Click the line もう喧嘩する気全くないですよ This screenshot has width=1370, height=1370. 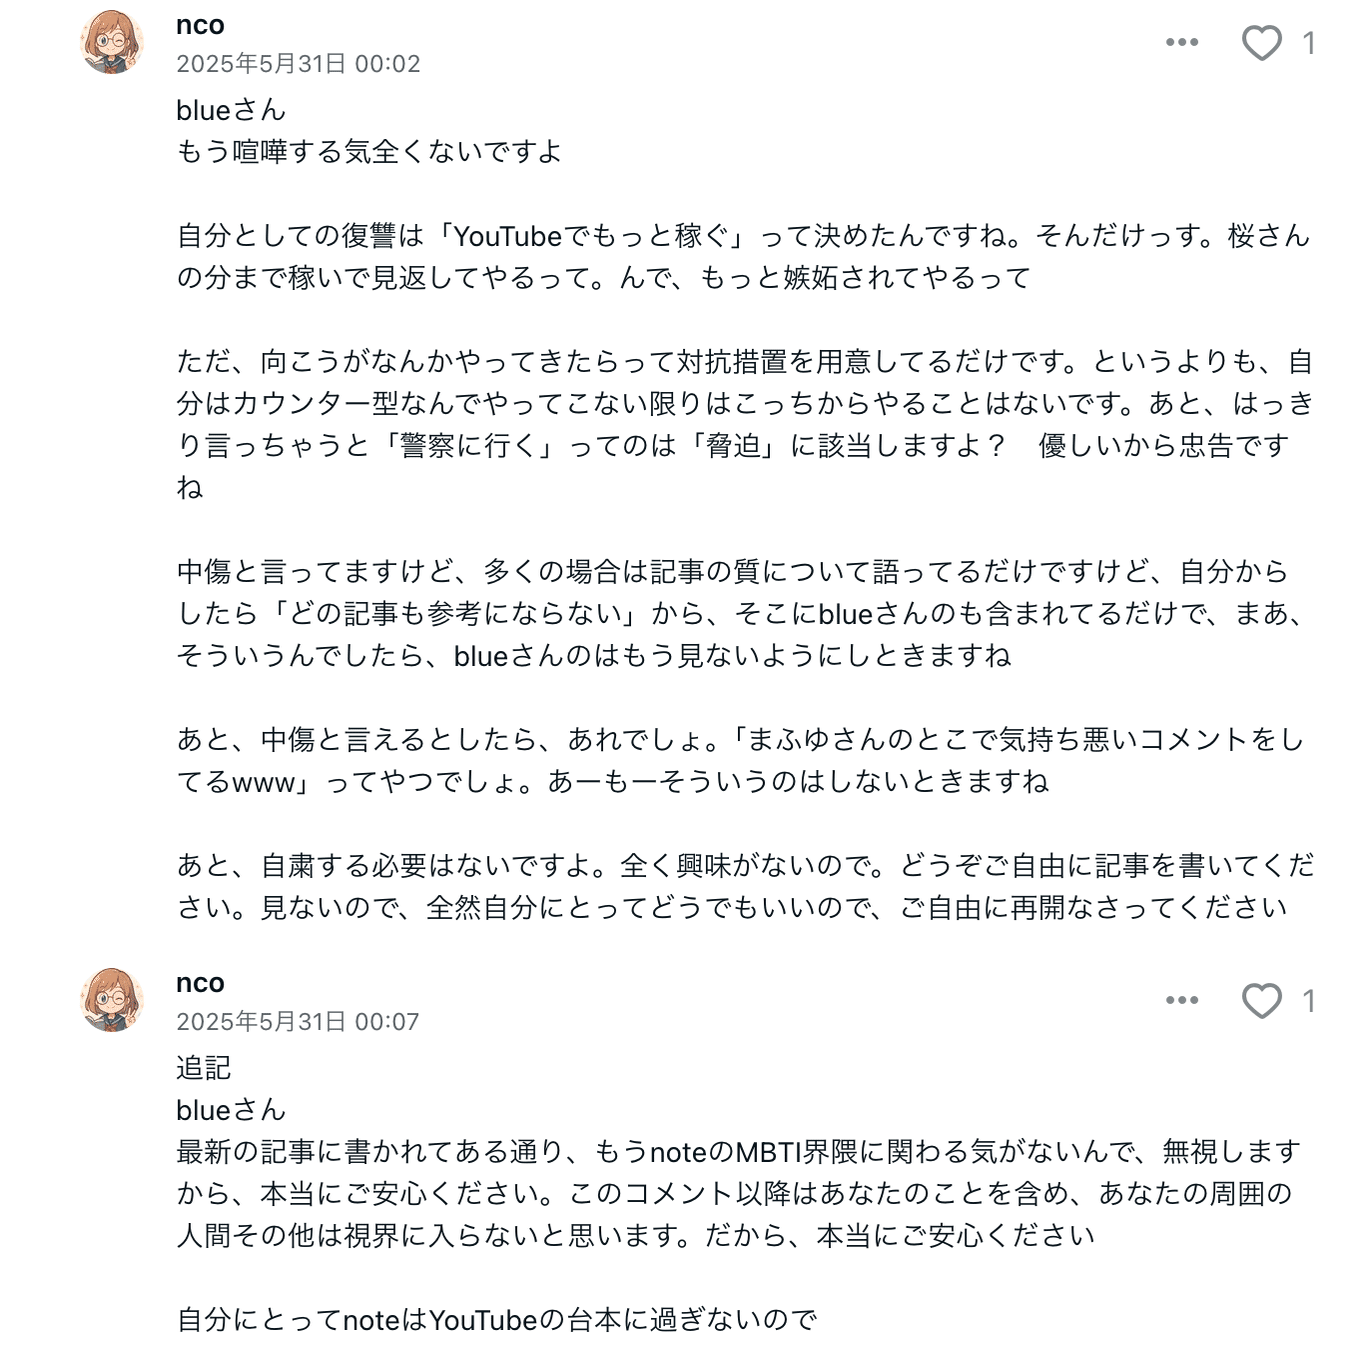tap(369, 152)
